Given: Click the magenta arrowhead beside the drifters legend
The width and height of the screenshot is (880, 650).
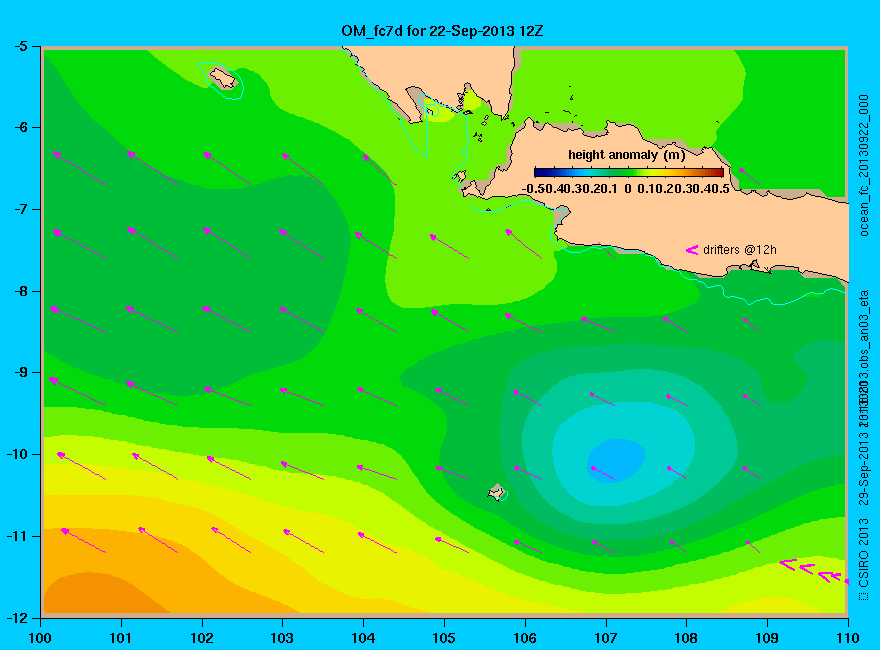Looking at the screenshot, I should [x=691, y=250].
